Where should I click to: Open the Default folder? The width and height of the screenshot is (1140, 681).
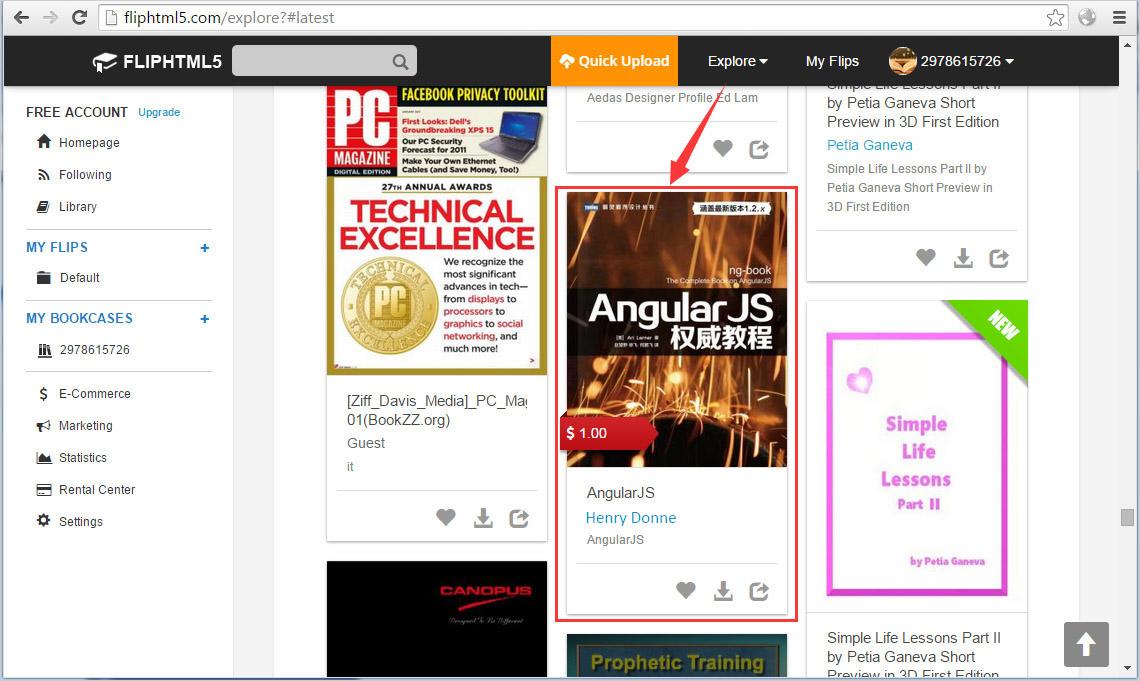tap(68, 278)
